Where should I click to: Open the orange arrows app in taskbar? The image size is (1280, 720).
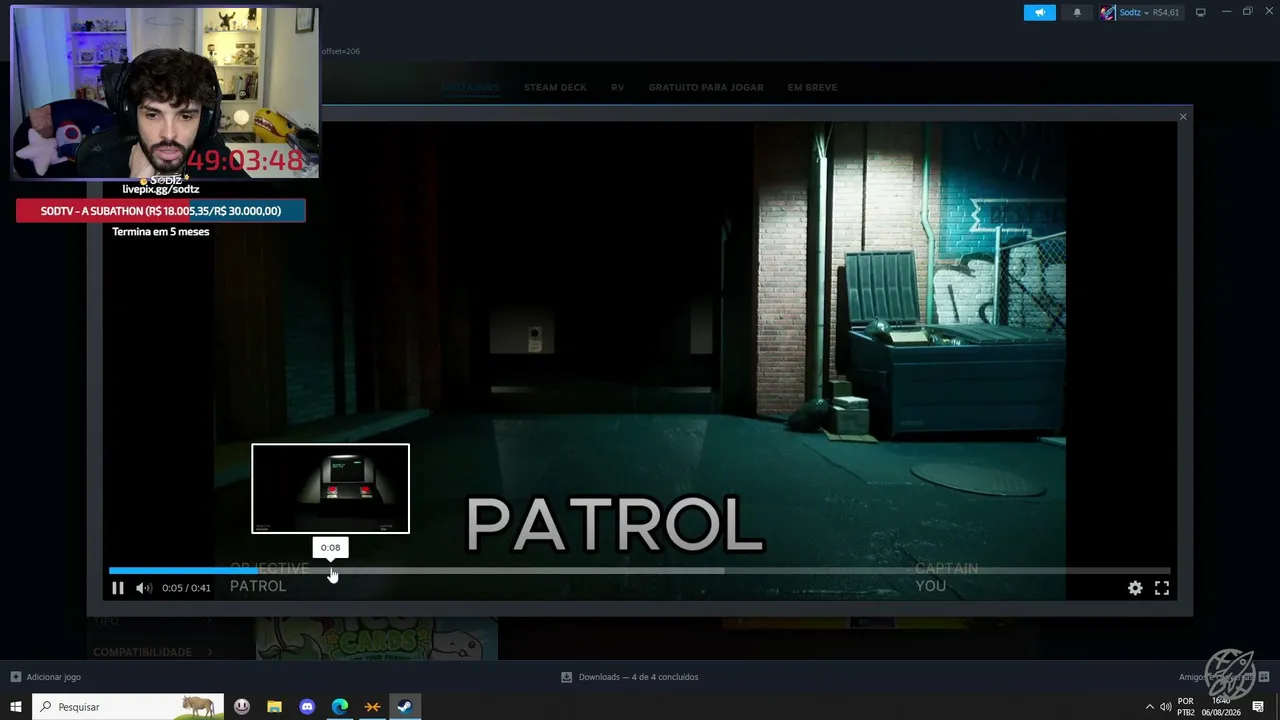[372, 707]
